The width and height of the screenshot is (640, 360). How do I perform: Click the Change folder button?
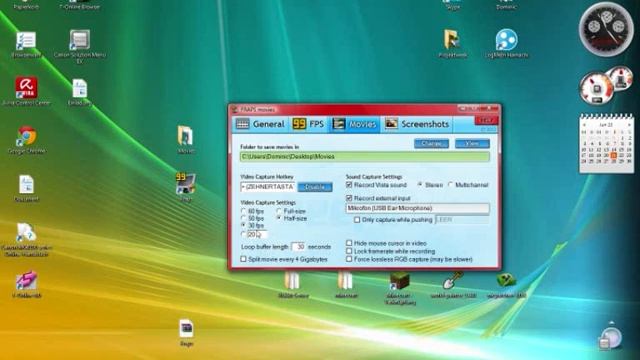[x=431, y=144]
